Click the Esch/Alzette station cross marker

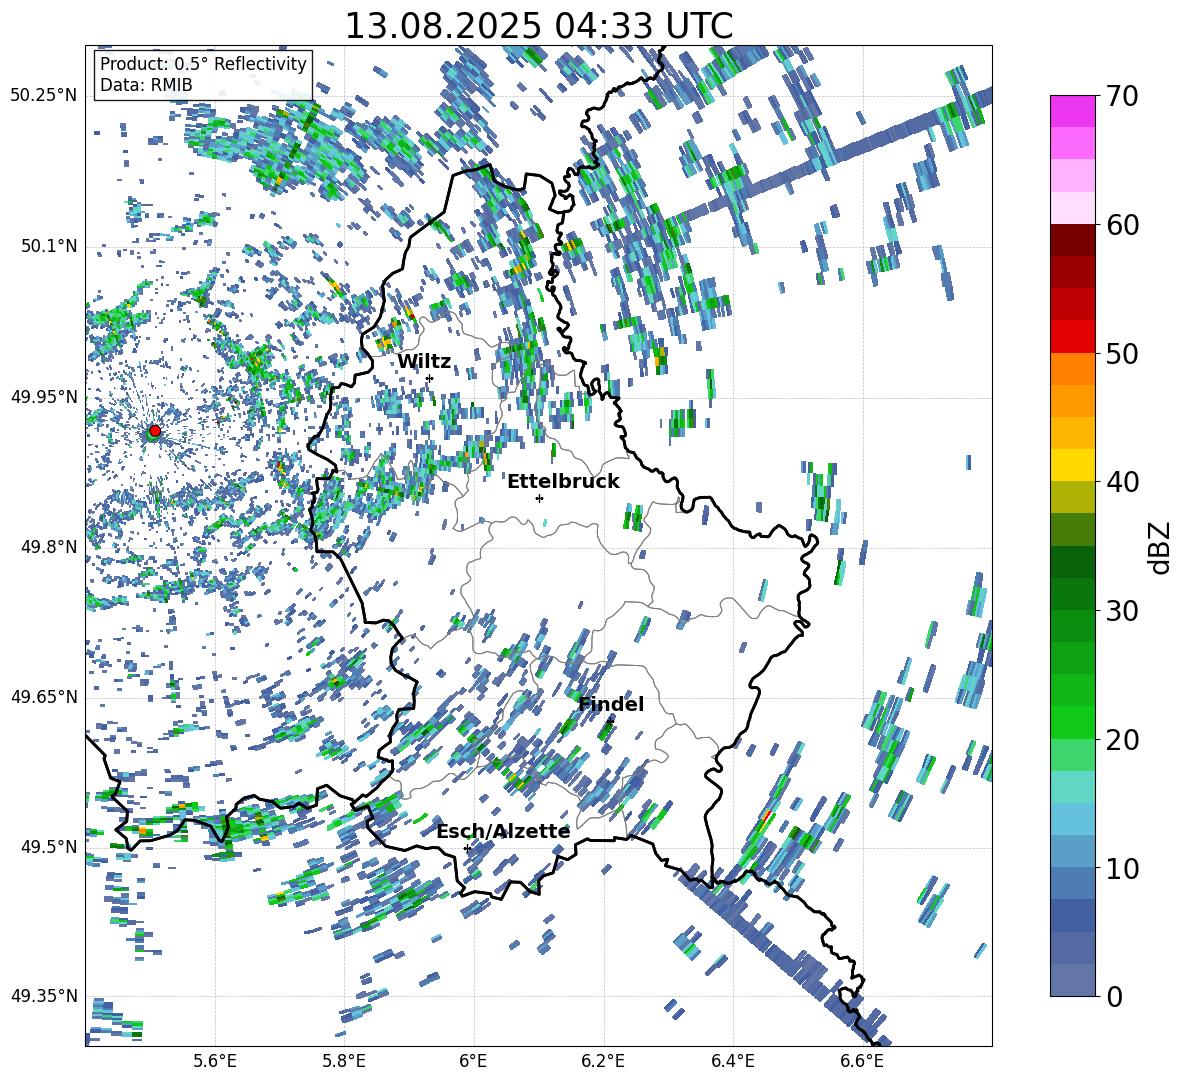pyautogui.click(x=467, y=848)
